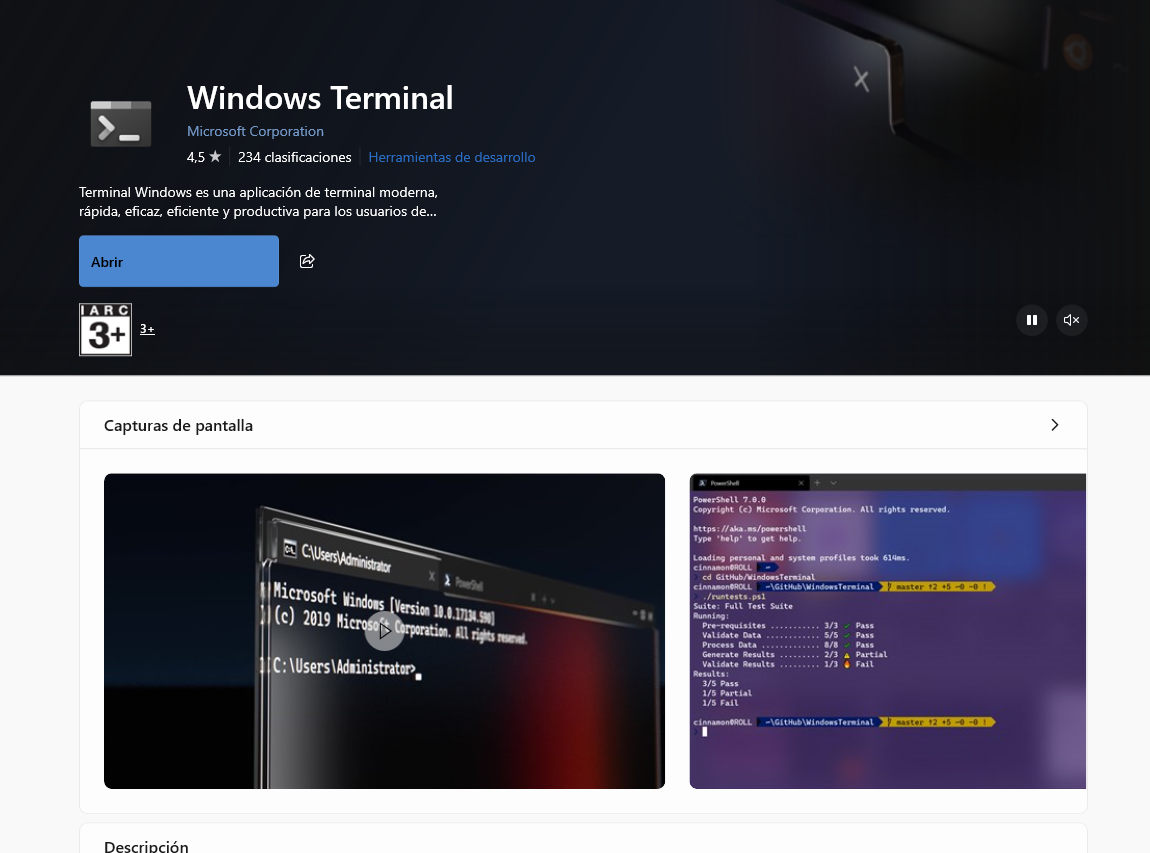View the 234 clasificaciones ratings
This screenshot has height=853, width=1150.
click(x=295, y=157)
